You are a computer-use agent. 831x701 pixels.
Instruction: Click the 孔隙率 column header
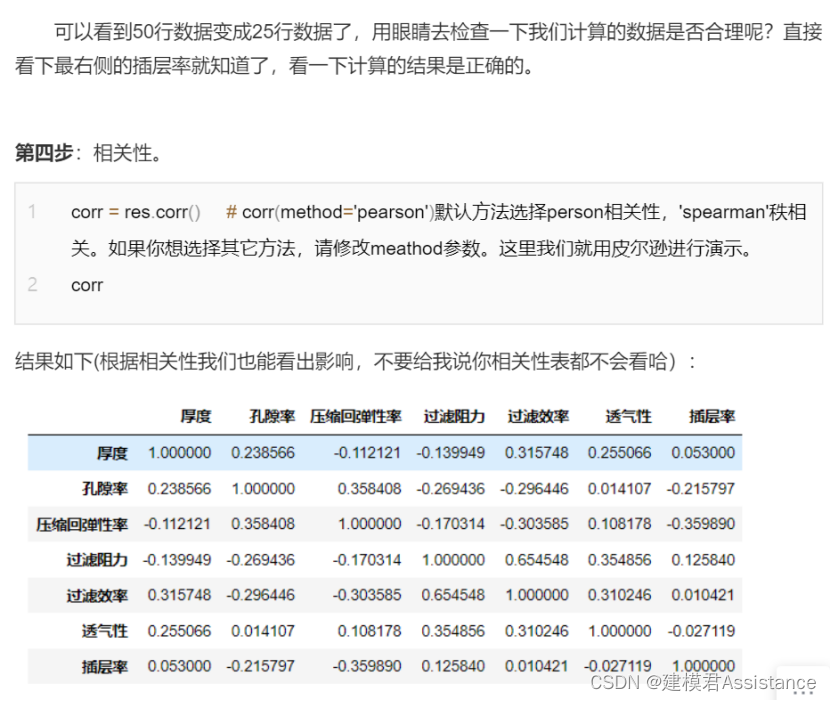point(271,416)
